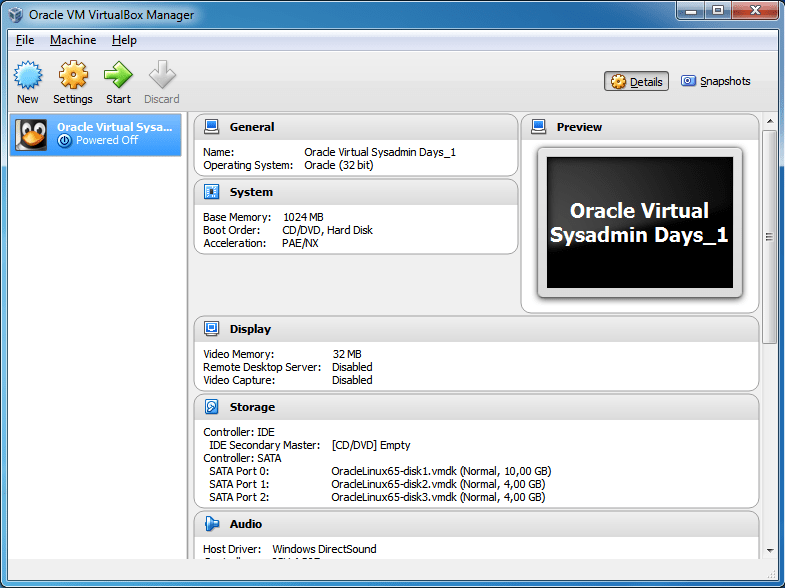This screenshot has width=785, height=588.
Task: Click the Storage section disk icon
Action: (x=212, y=407)
